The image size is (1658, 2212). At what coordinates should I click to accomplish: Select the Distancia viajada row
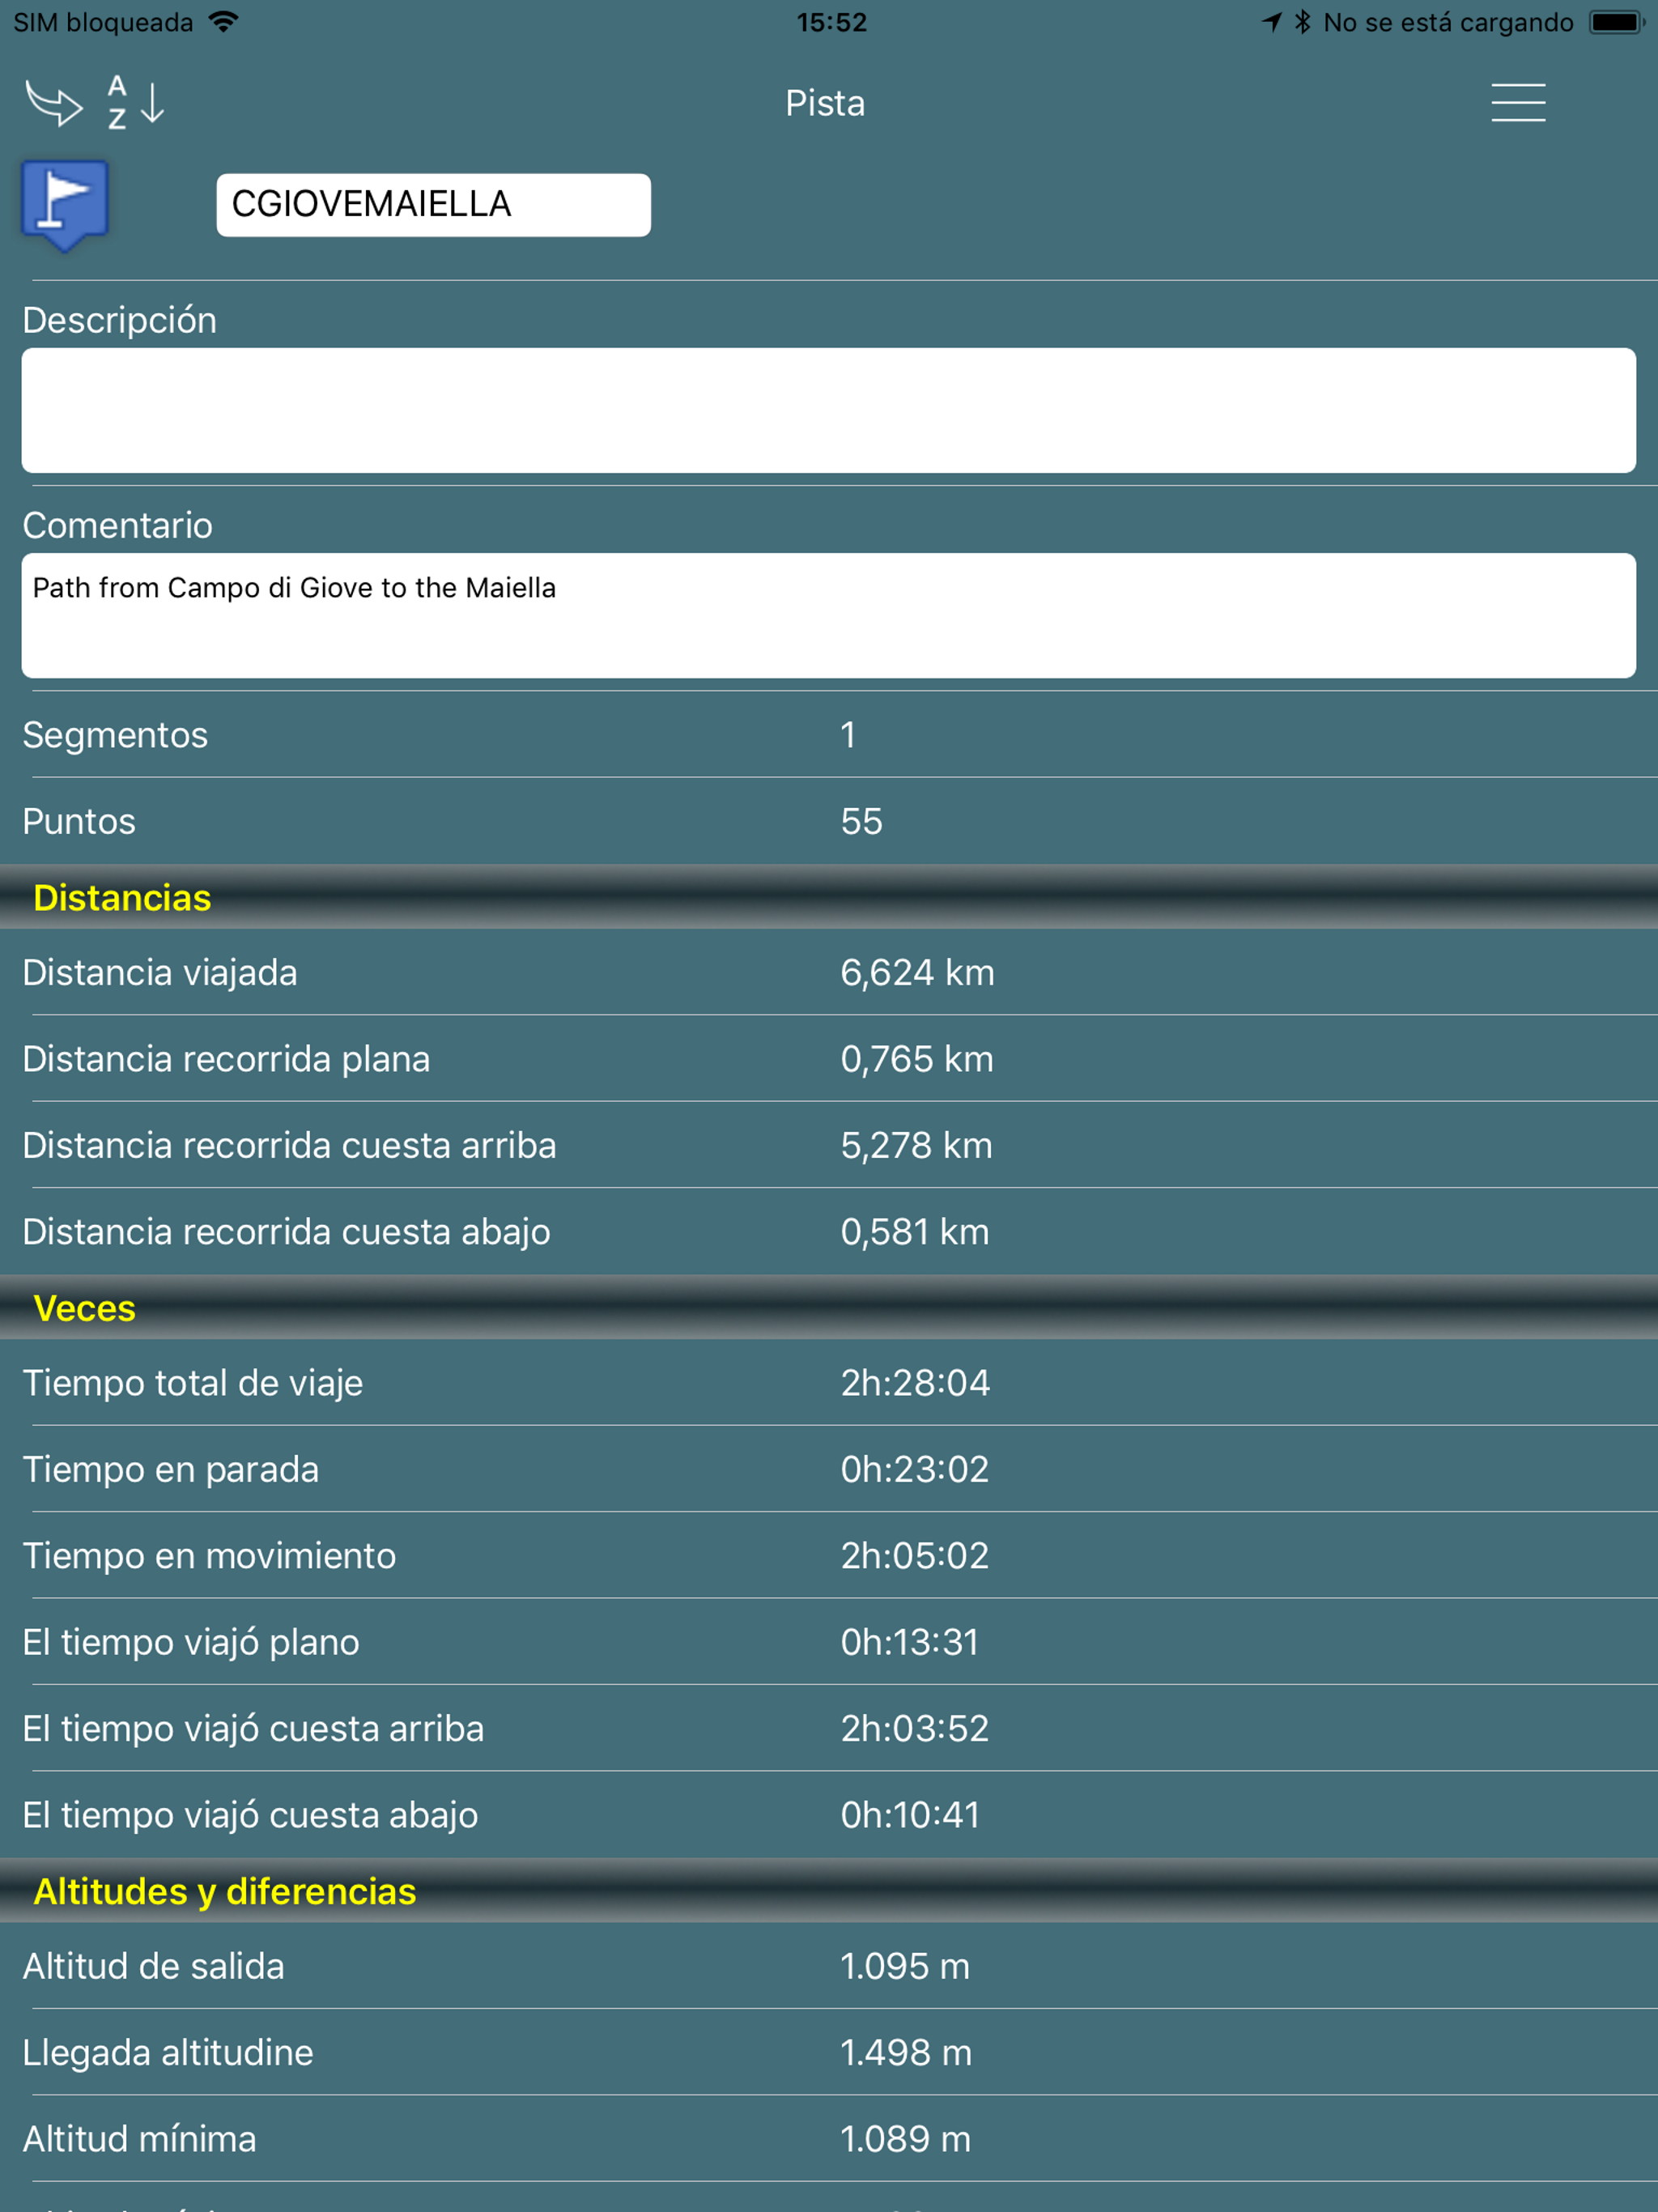pos(828,972)
